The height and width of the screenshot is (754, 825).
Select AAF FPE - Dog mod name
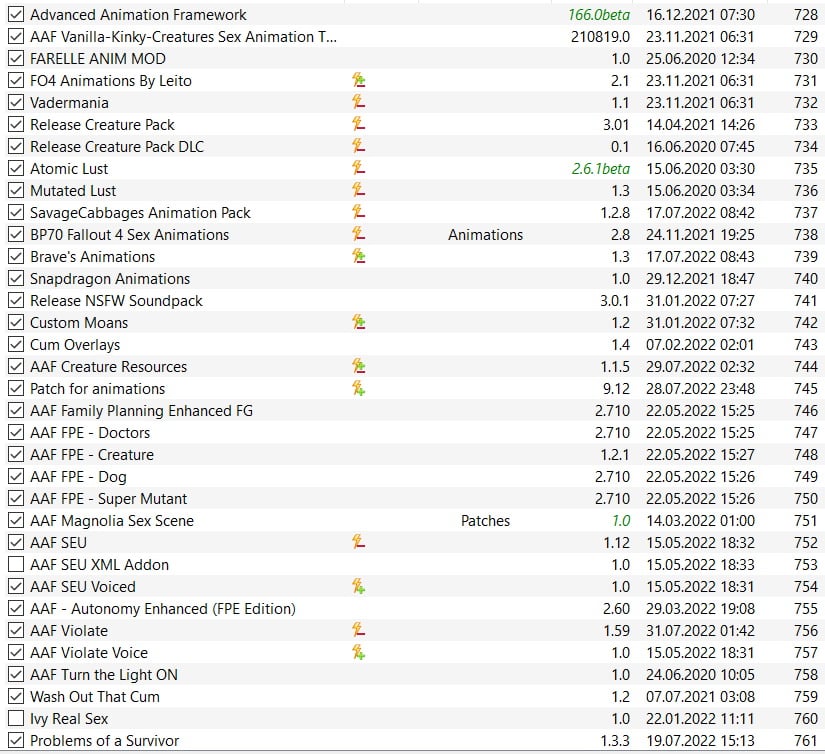tap(78, 477)
